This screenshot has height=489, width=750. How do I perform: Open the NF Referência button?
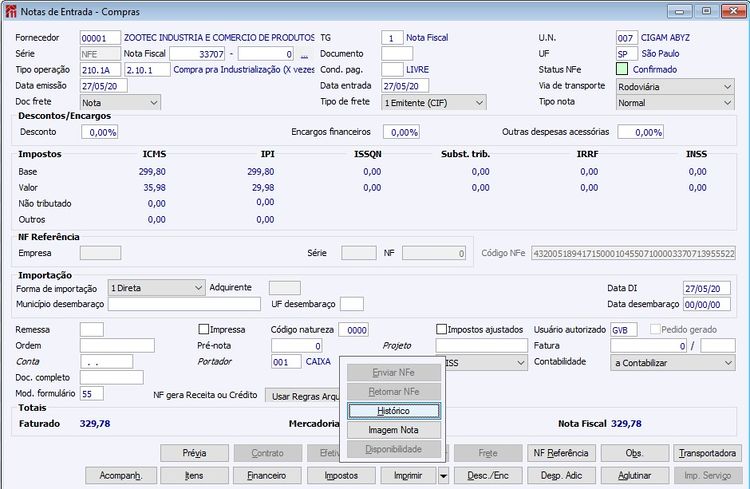pos(562,453)
